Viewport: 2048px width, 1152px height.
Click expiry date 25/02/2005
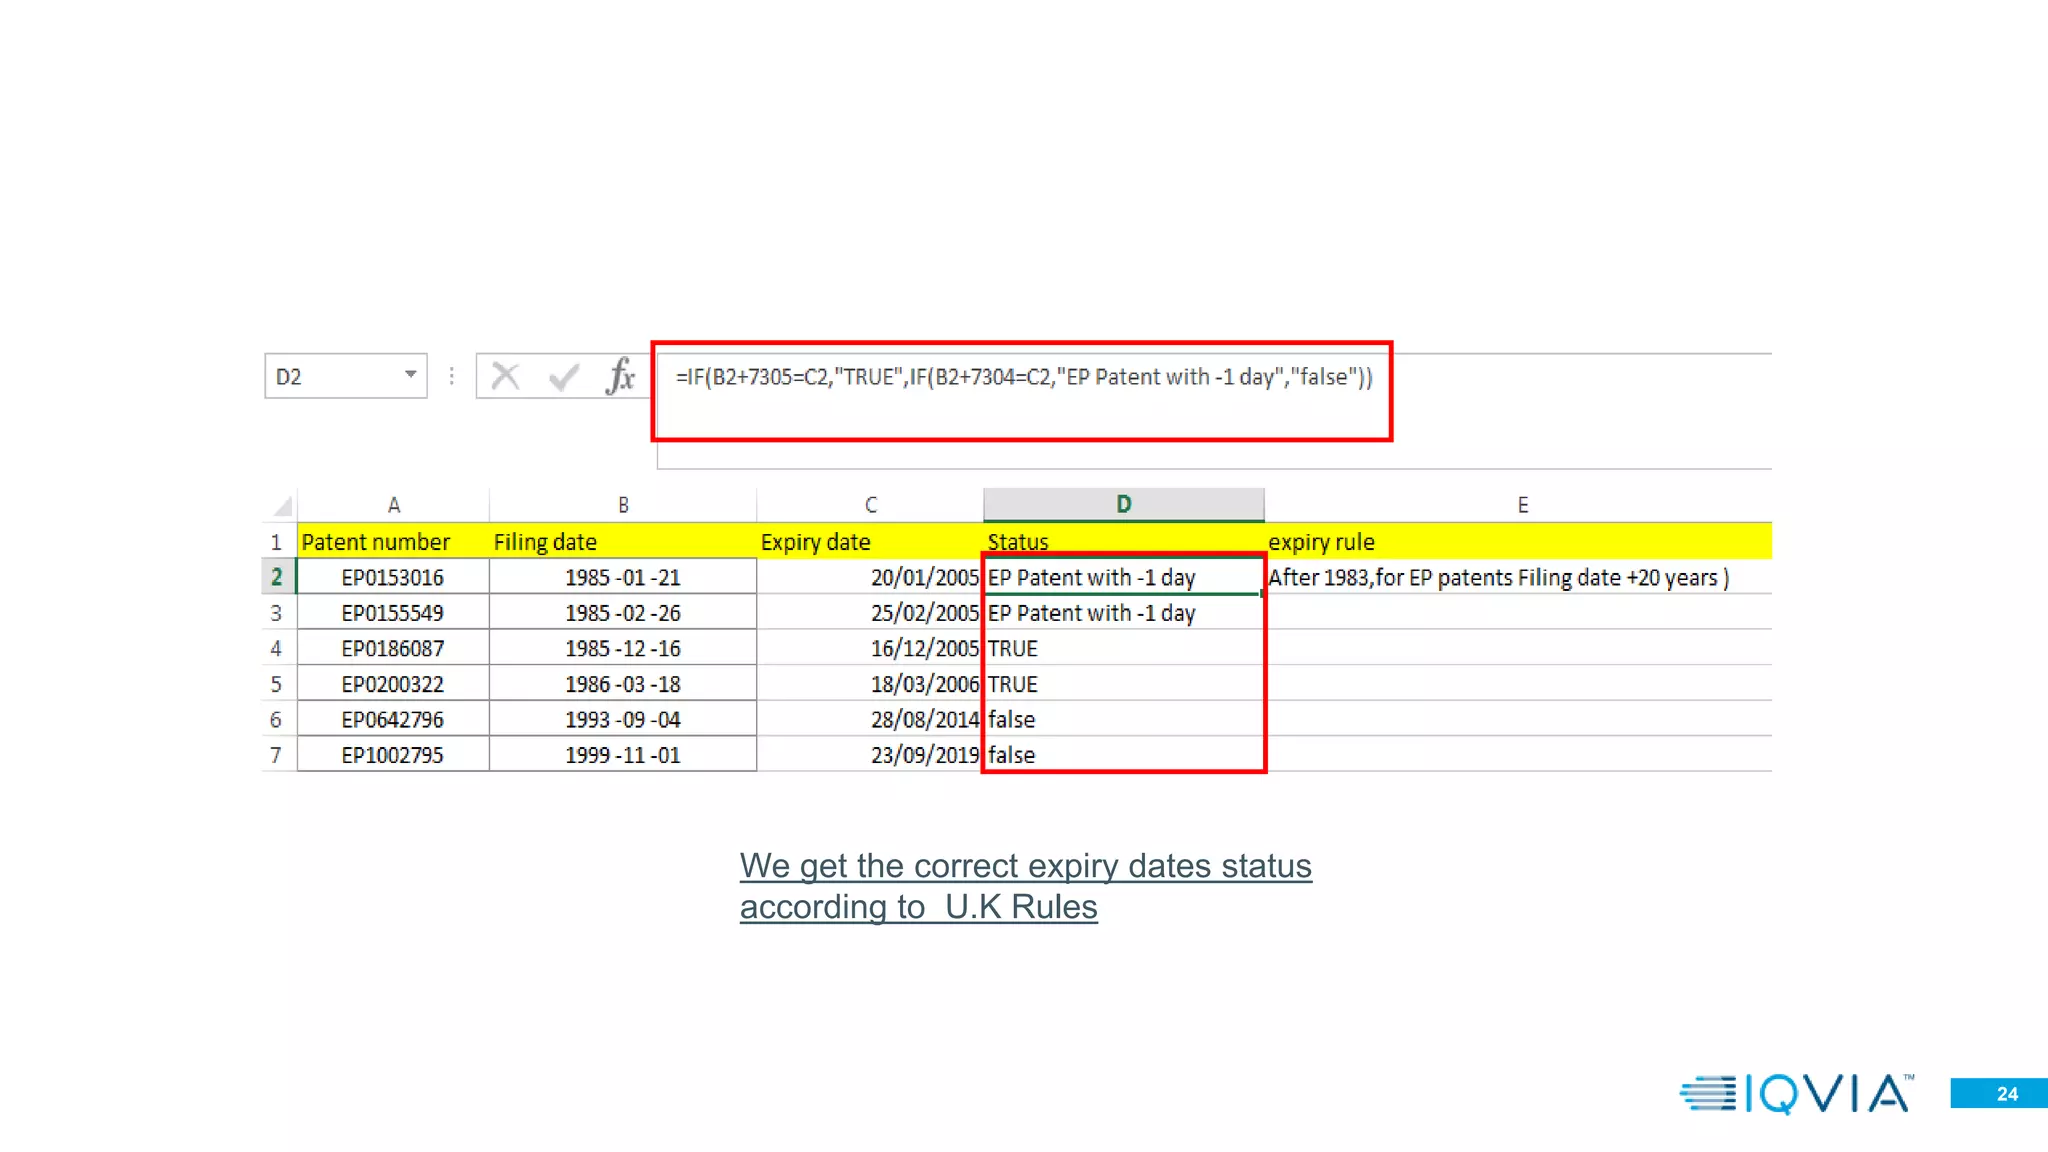pos(870,613)
